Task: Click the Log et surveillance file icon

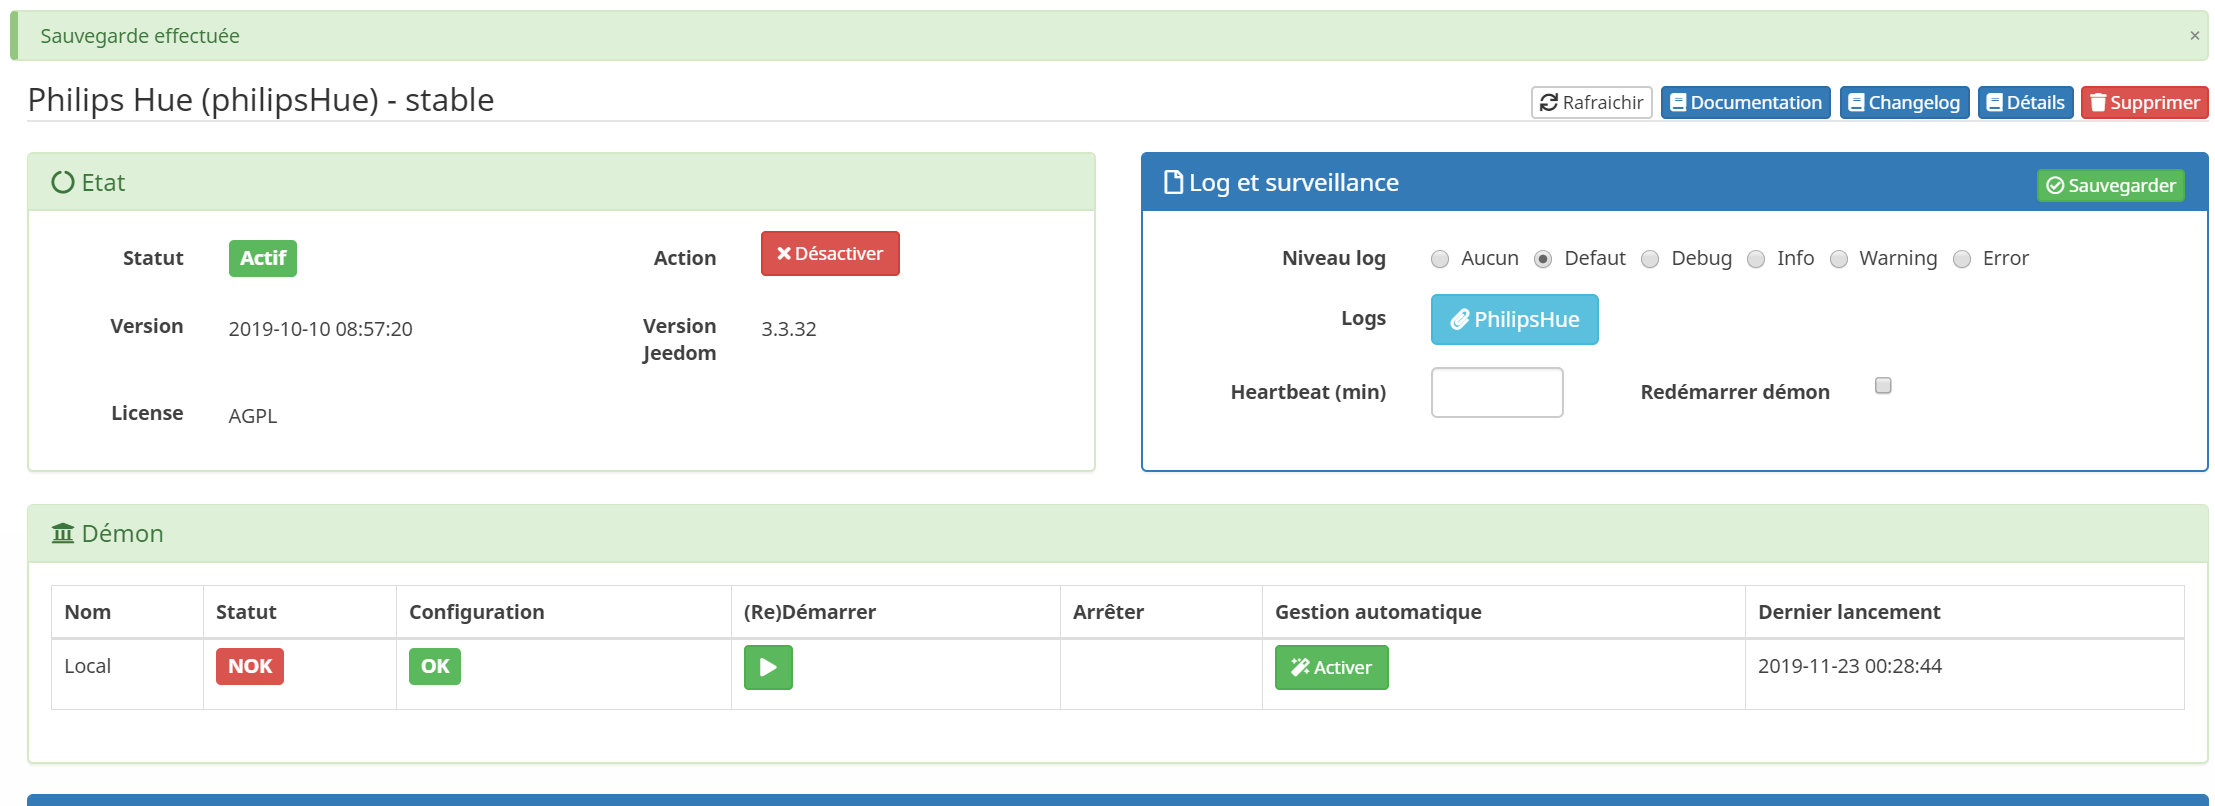Action: pyautogui.click(x=1174, y=182)
